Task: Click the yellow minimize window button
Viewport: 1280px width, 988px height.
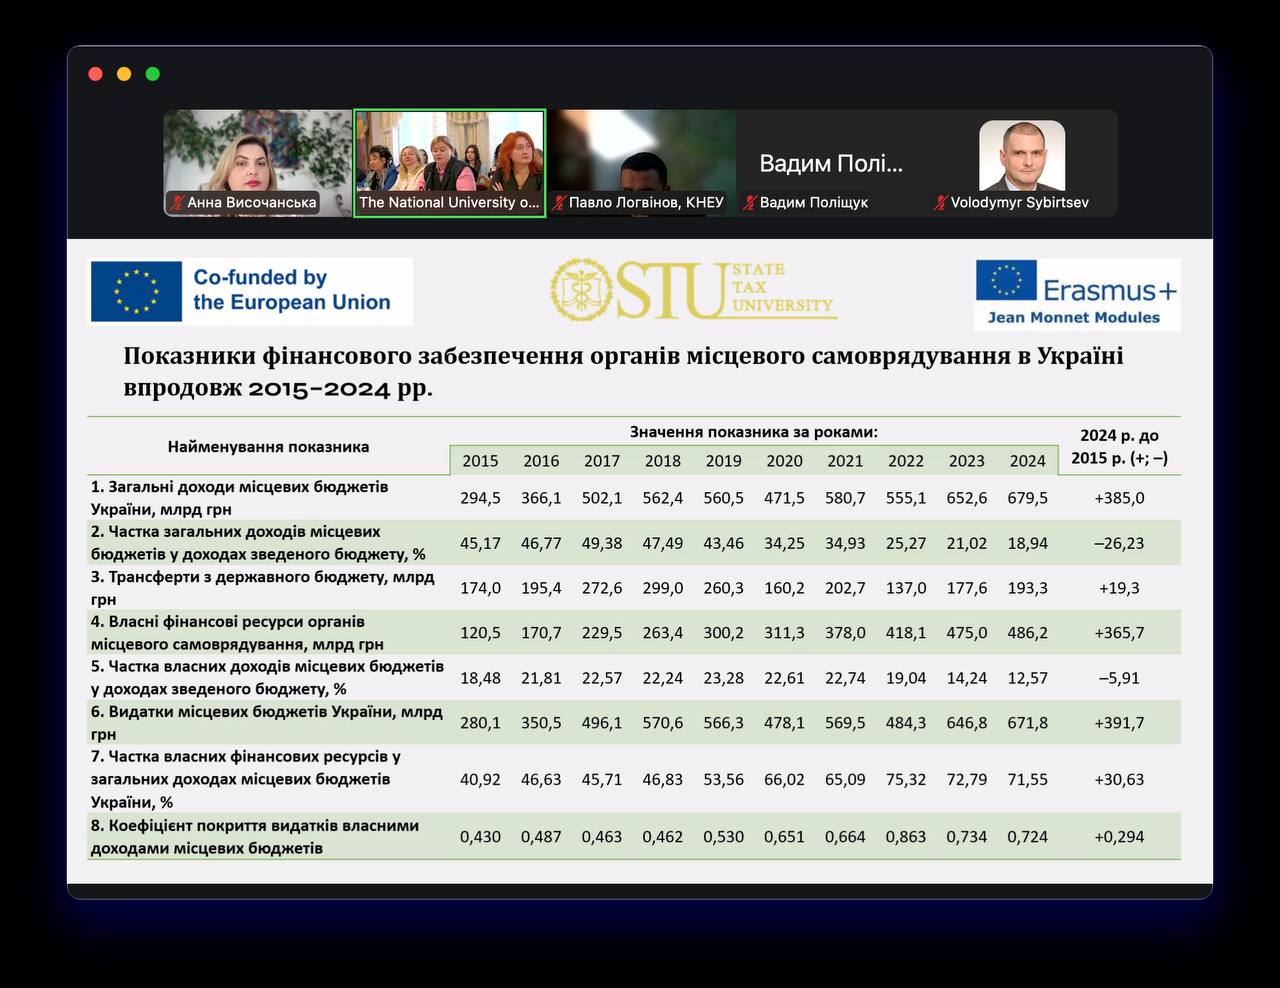Action: click(x=124, y=74)
